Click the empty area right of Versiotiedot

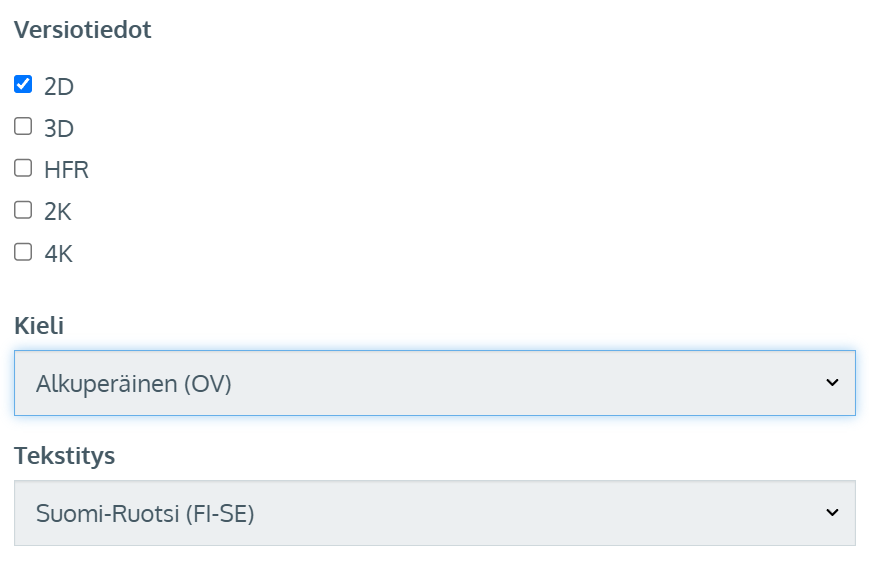pos(500,30)
